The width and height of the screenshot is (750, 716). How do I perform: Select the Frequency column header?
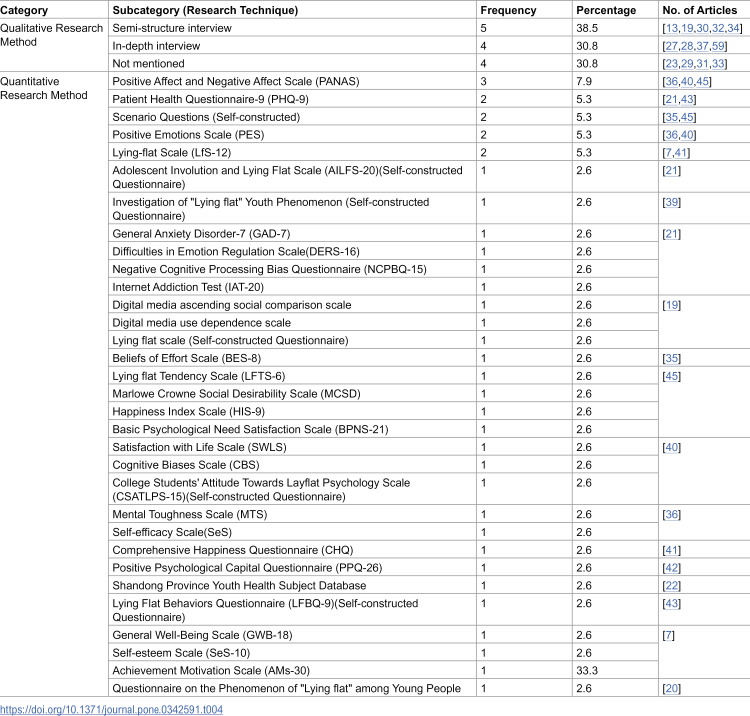click(x=508, y=10)
